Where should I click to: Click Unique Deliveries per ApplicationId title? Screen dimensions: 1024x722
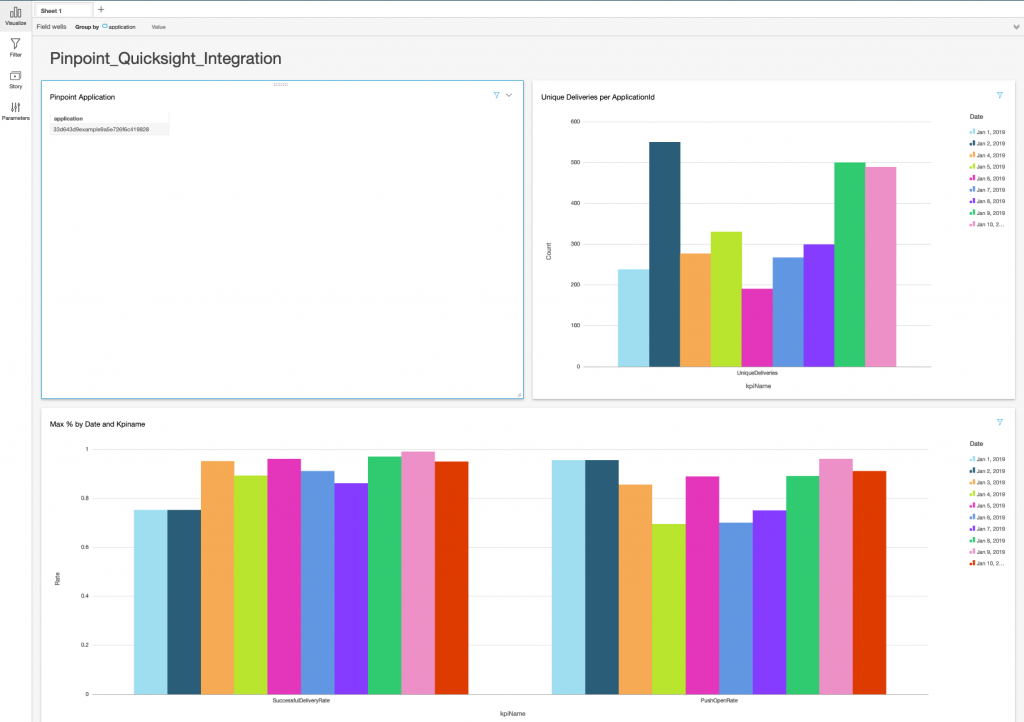click(x=598, y=97)
